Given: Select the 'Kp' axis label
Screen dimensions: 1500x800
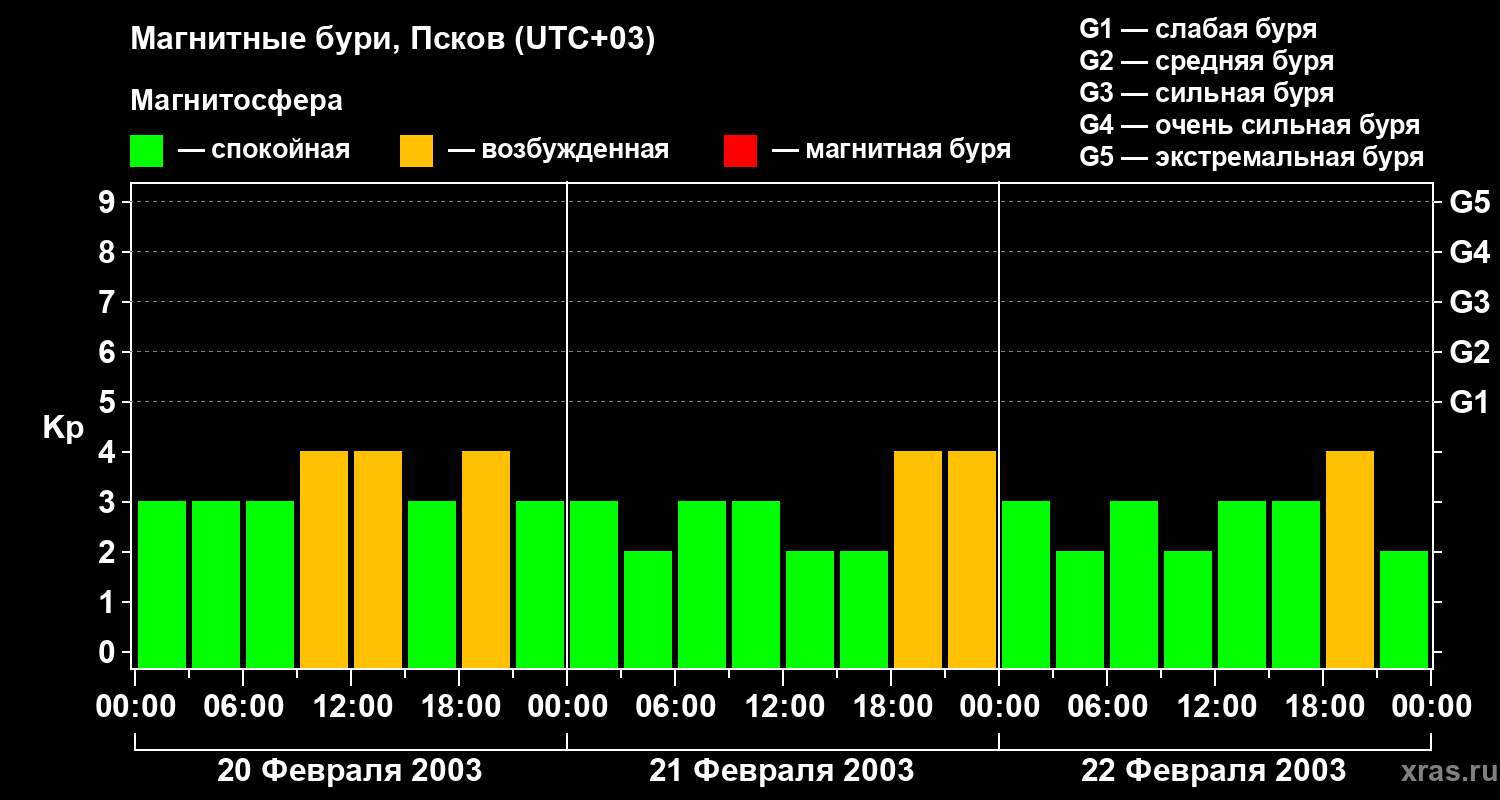Looking at the screenshot, I should pyautogui.click(x=63, y=428).
